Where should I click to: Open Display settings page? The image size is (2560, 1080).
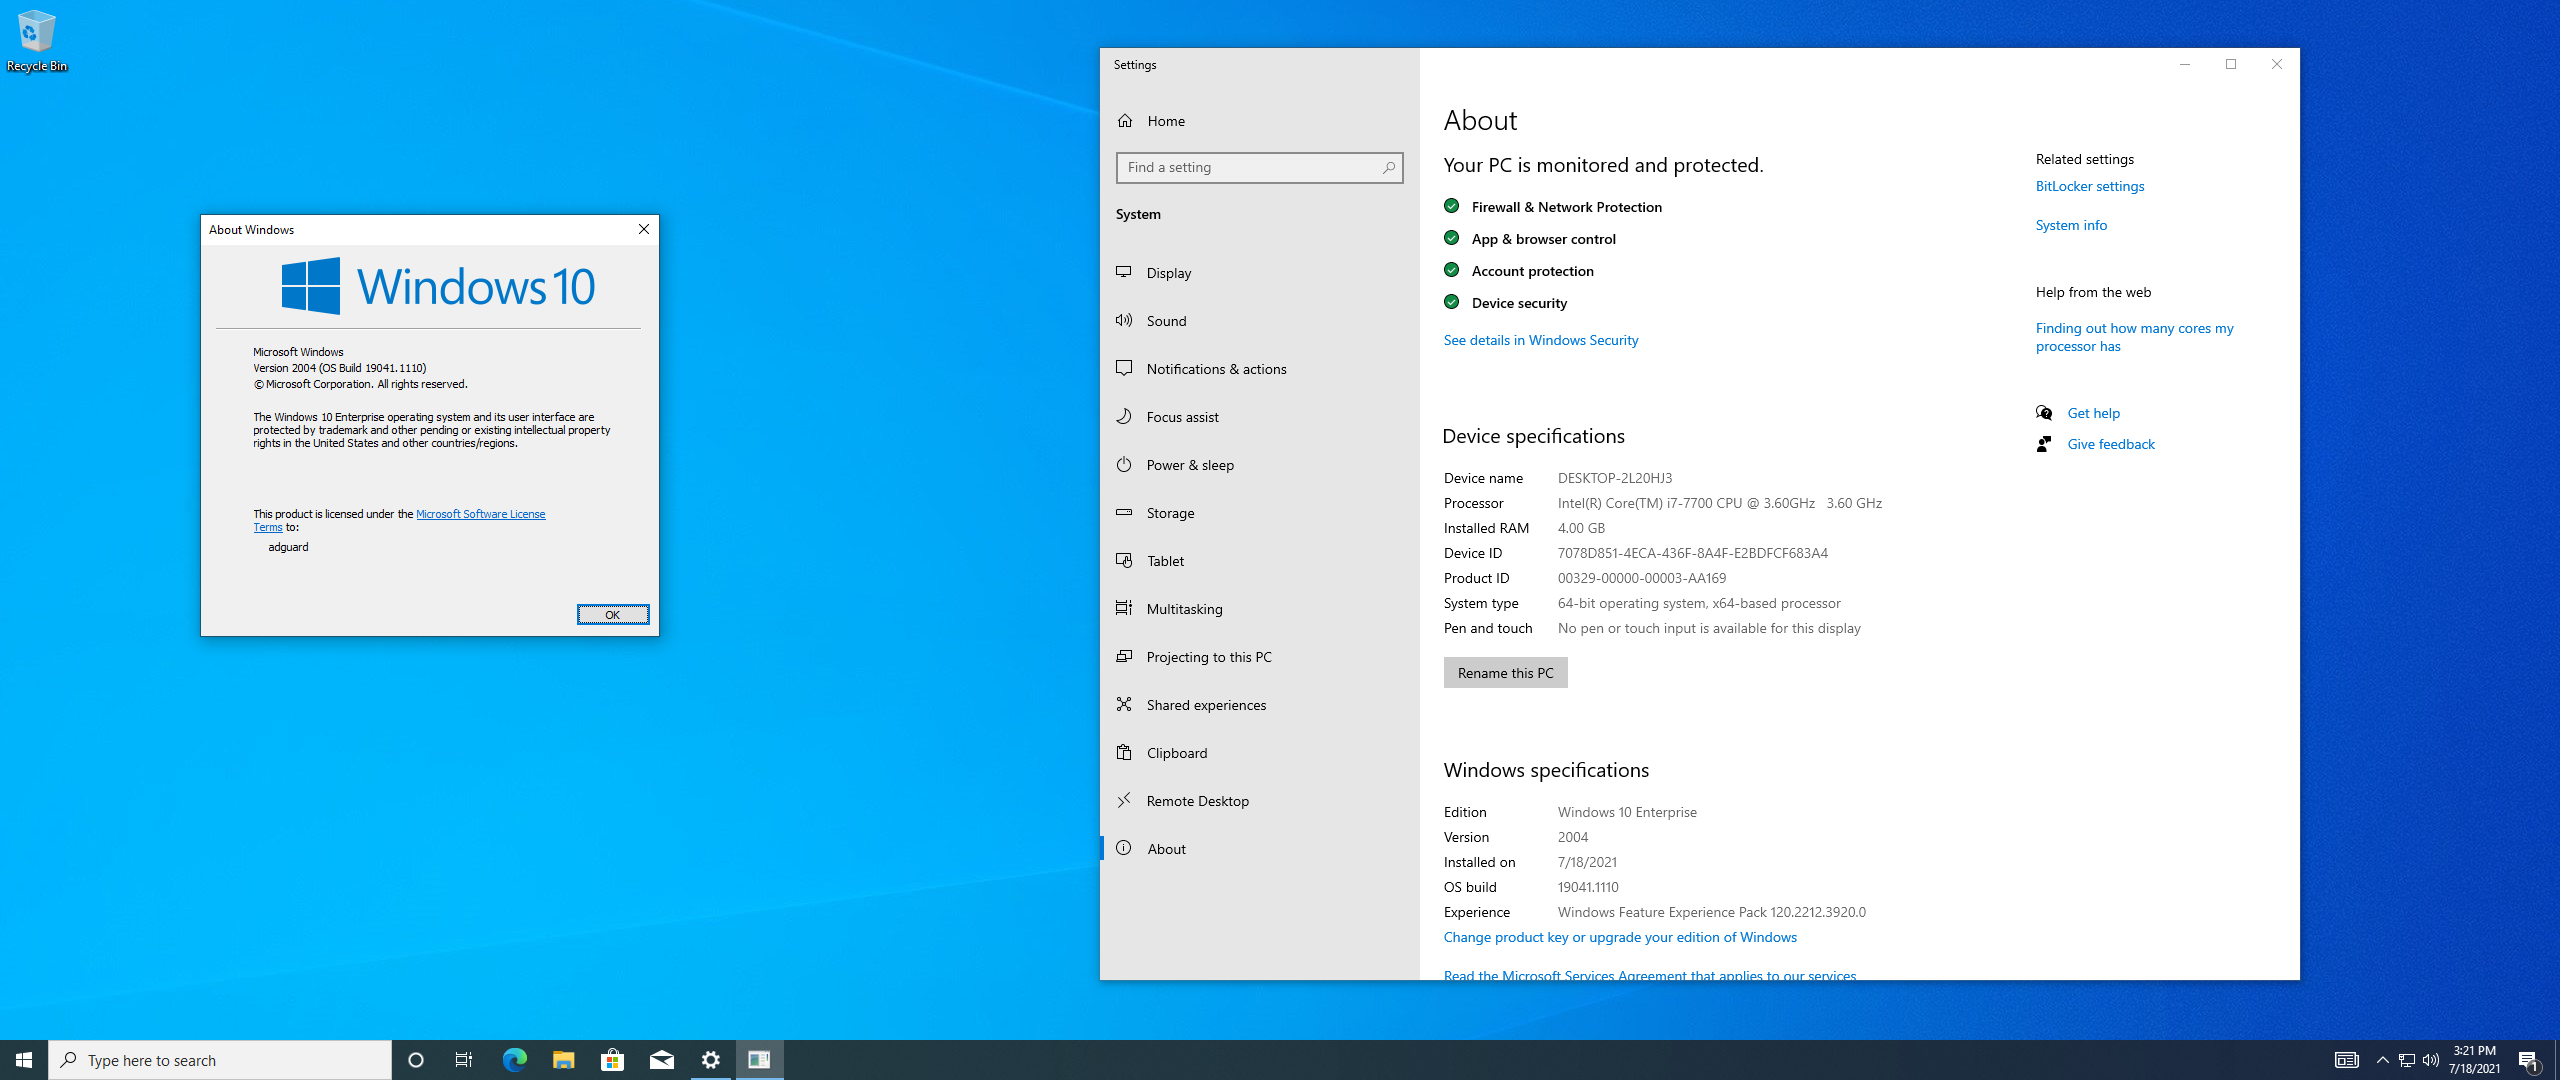pyautogui.click(x=1260, y=273)
